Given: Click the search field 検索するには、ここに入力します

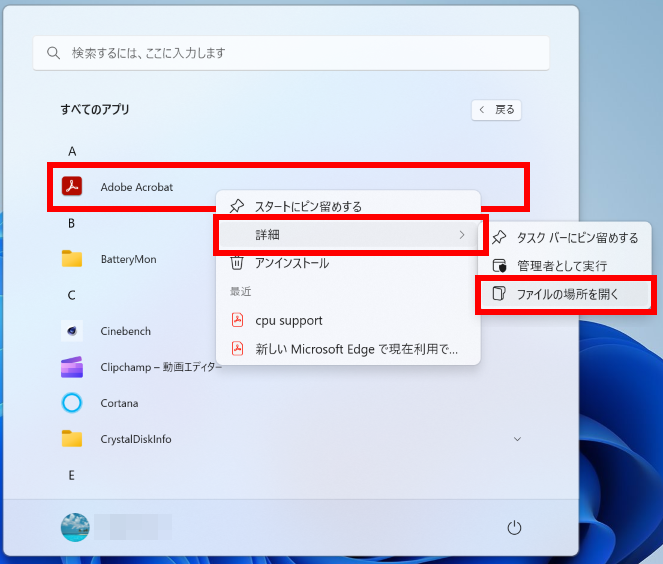Looking at the screenshot, I should [291, 53].
